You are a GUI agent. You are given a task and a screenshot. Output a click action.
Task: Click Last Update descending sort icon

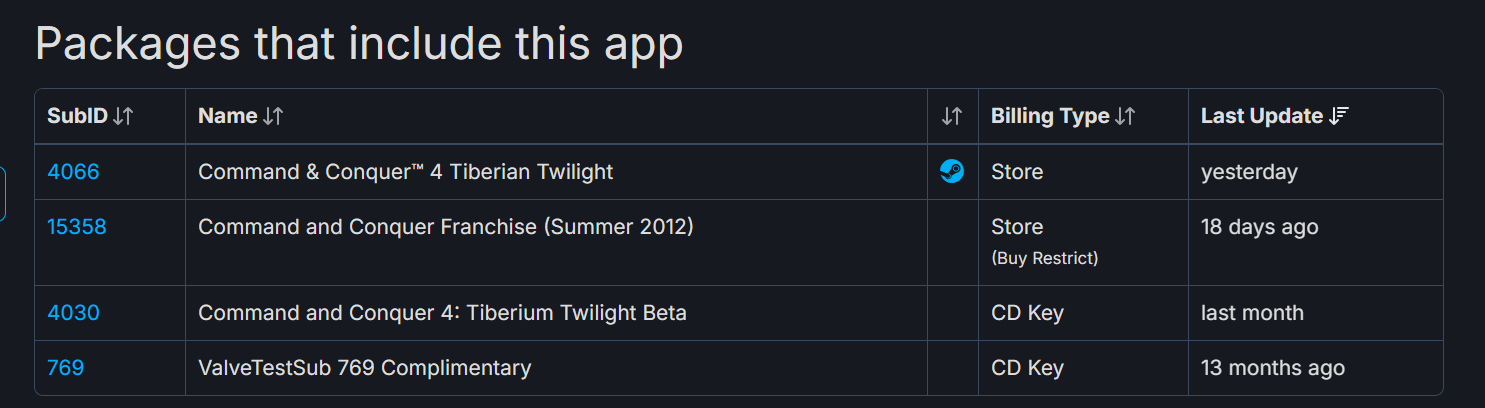pyautogui.click(x=1339, y=116)
